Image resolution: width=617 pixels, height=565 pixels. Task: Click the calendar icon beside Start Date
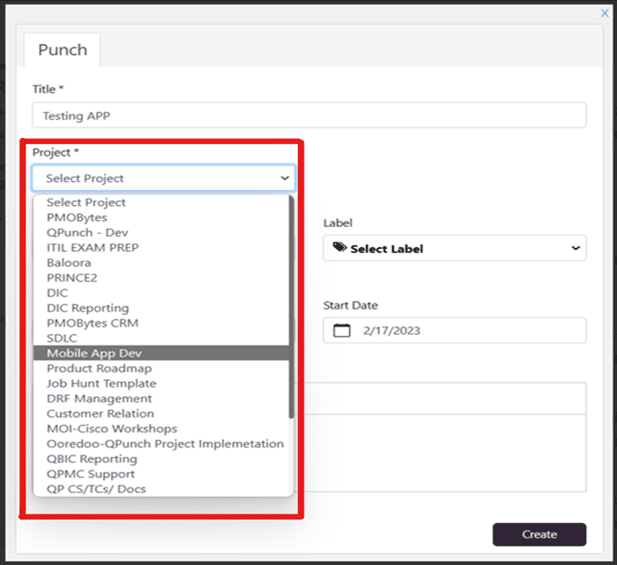pyautogui.click(x=342, y=330)
